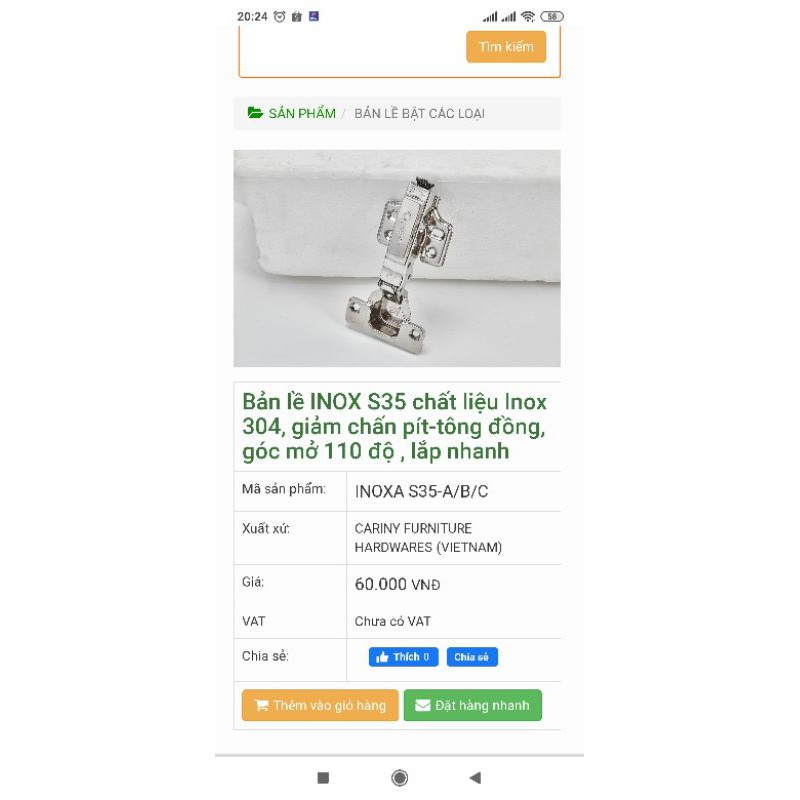Screen dimensions: 800x800
Task: Order using Đặt hàng nhanh button
Action: click(x=472, y=705)
